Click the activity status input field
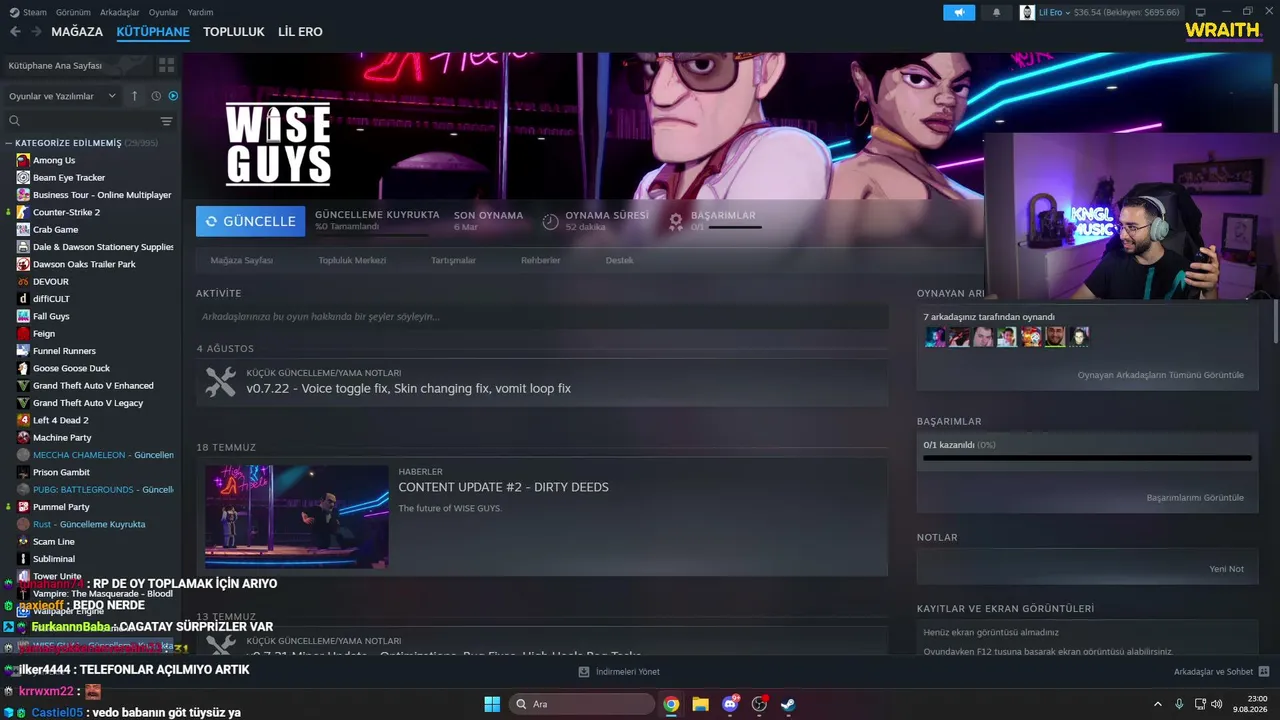Screen dimensions: 1280x720 point(542,317)
